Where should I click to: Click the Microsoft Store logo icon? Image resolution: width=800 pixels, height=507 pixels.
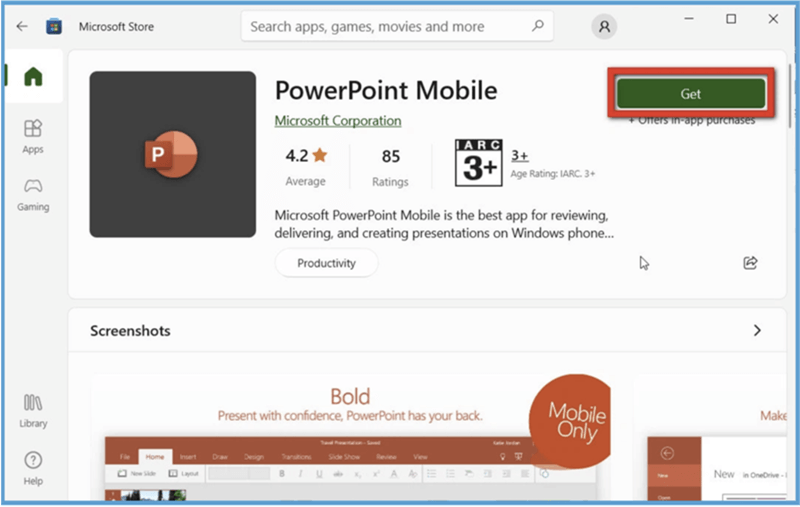[x=54, y=26]
